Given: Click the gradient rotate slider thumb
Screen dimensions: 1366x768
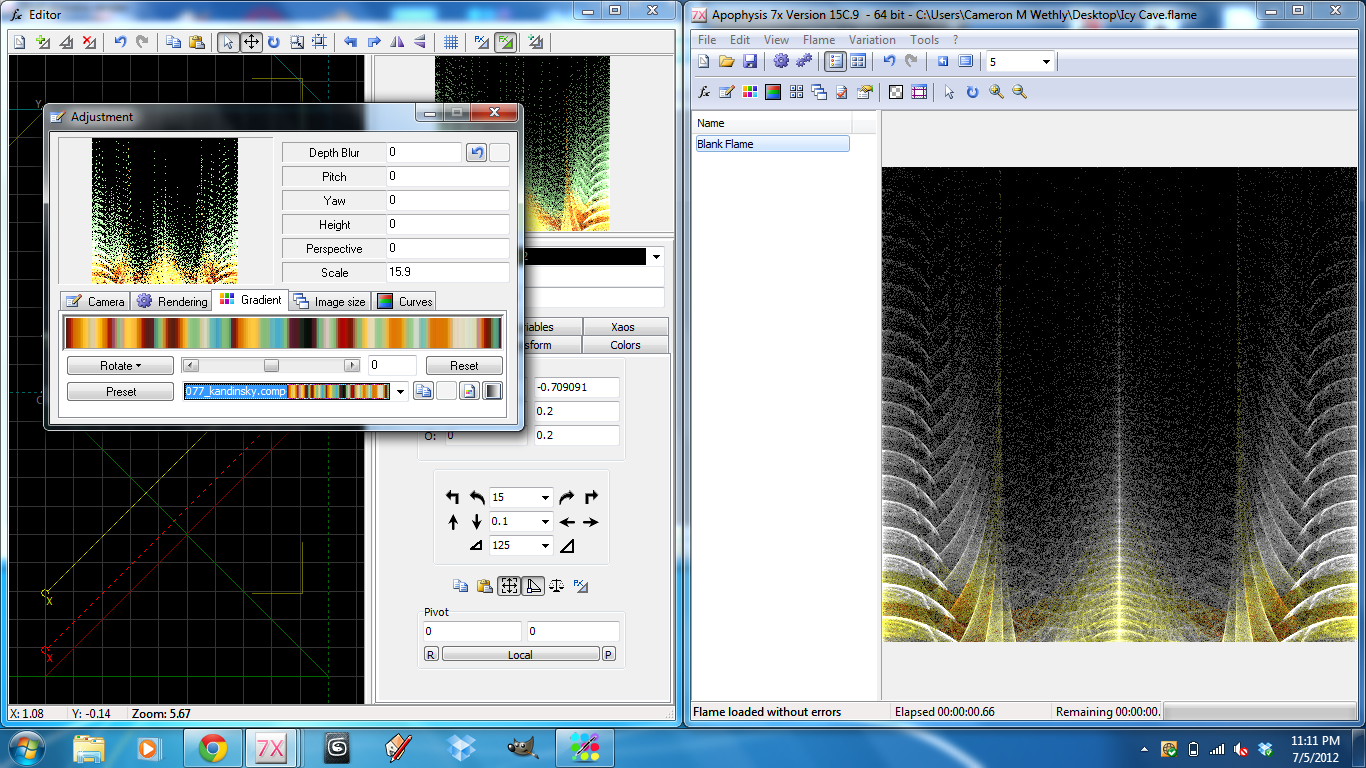Looking at the screenshot, I should pos(271,366).
